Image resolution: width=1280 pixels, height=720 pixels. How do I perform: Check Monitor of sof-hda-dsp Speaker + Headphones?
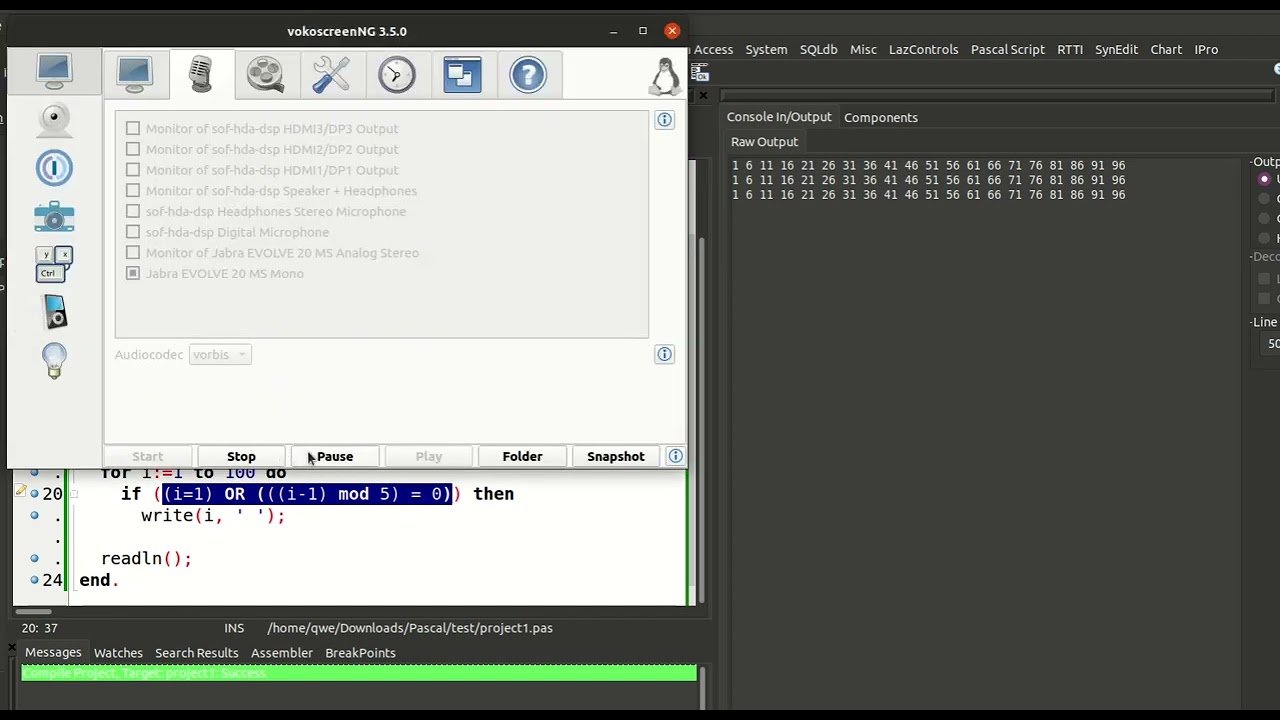point(133,190)
